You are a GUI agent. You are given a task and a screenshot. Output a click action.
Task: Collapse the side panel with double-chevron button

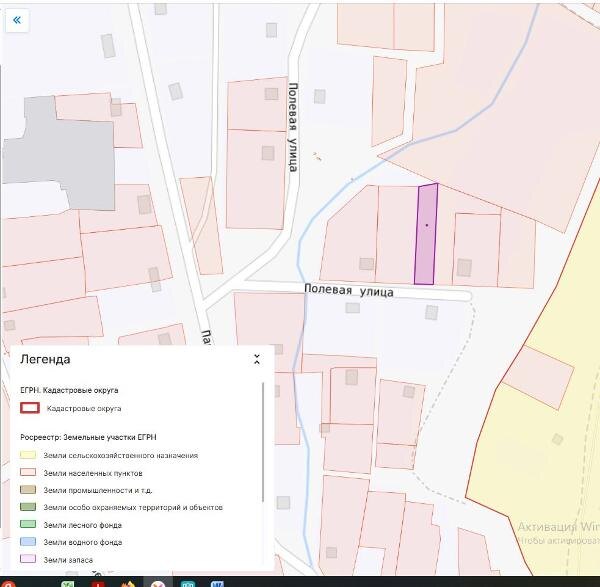click(x=17, y=20)
